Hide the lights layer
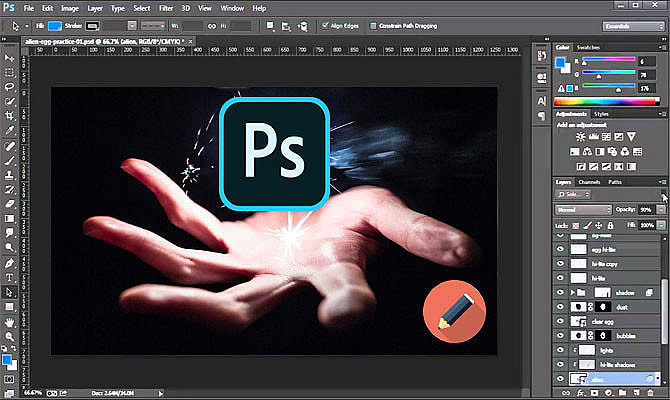The image size is (670, 400). [x=560, y=350]
